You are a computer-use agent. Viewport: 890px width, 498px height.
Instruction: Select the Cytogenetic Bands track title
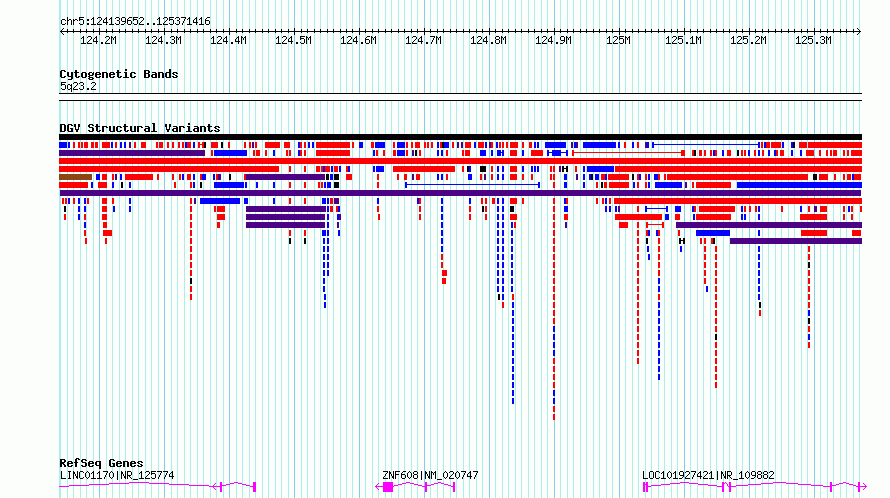pyautogui.click(x=119, y=74)
